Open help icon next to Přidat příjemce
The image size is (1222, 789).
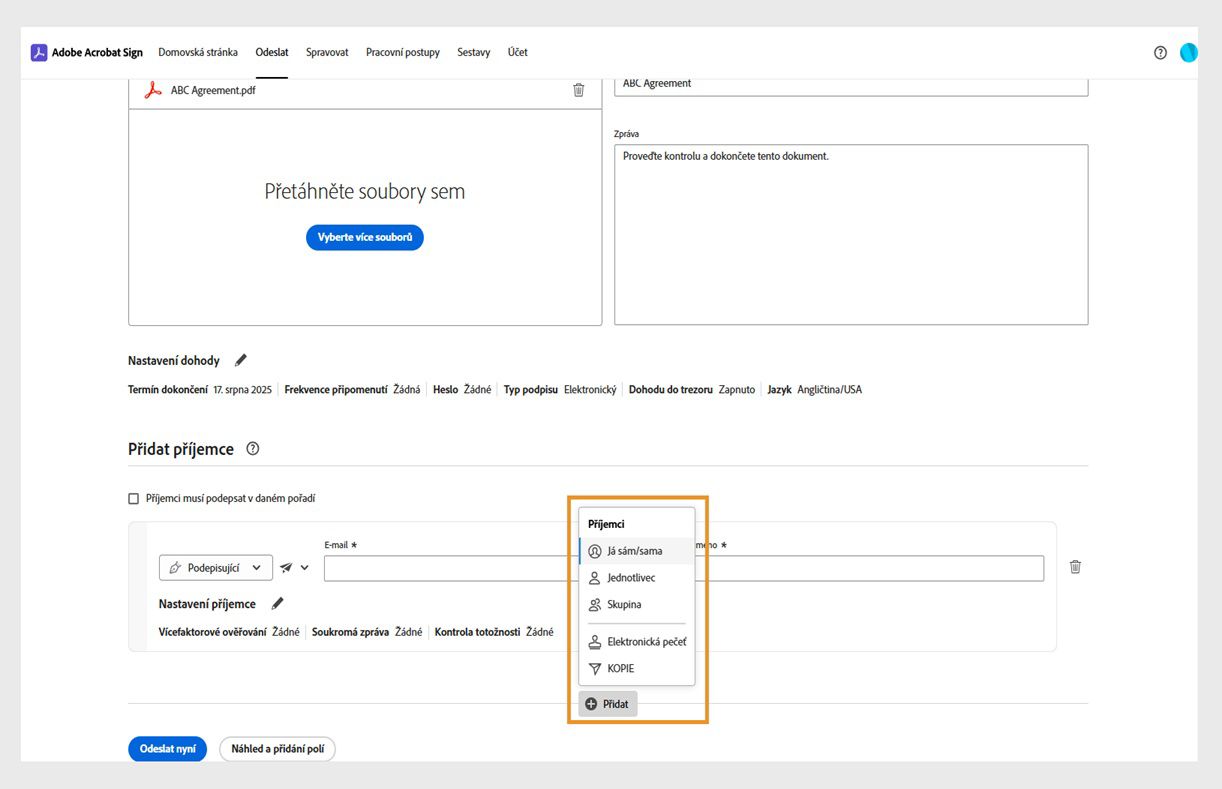tap(253, 449)
